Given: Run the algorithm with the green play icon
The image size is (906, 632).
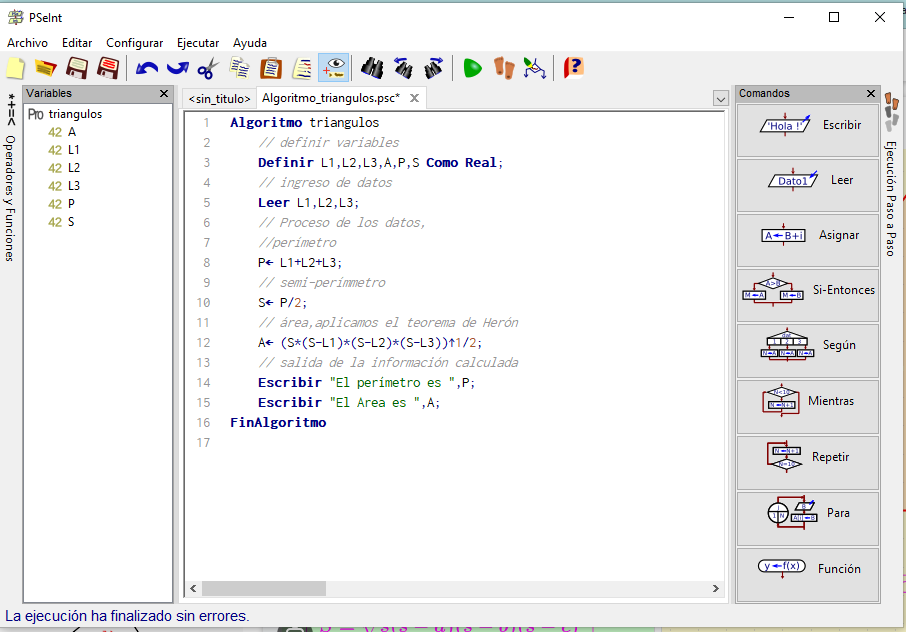Looking at the screenshot, I should pyautogui.click(x=473, y=68).
